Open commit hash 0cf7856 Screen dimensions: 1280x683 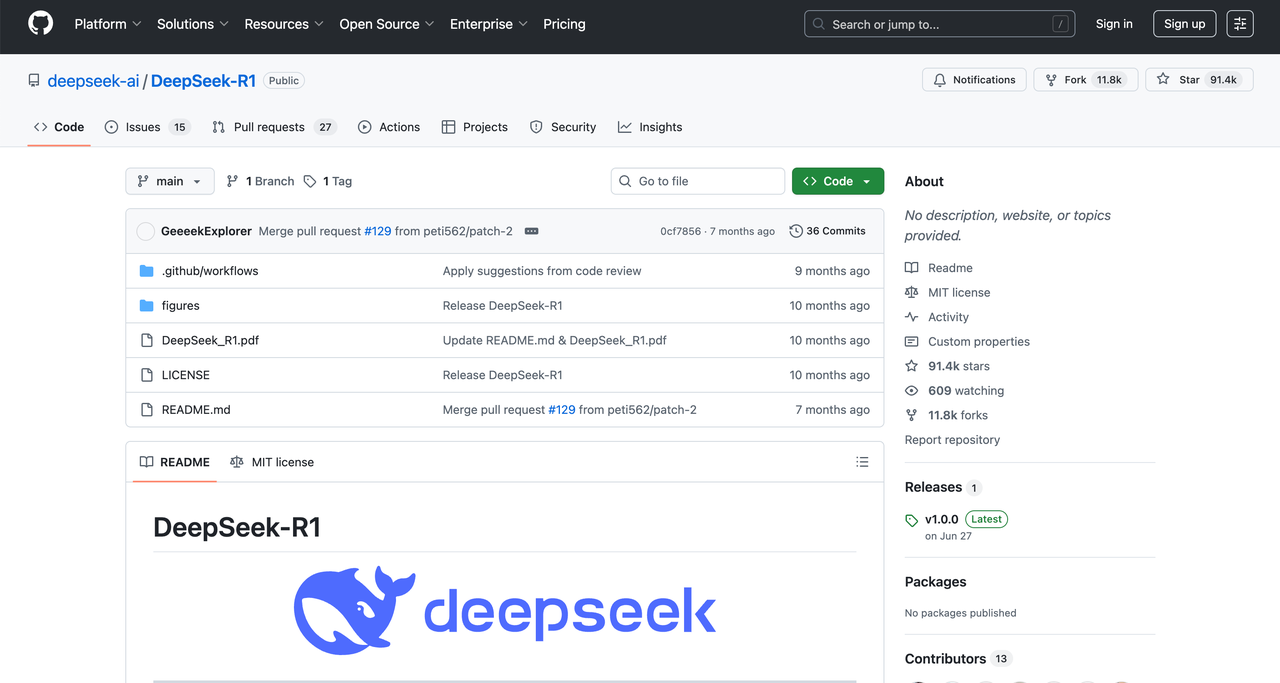pyautogui.click(x=680, y=231)
